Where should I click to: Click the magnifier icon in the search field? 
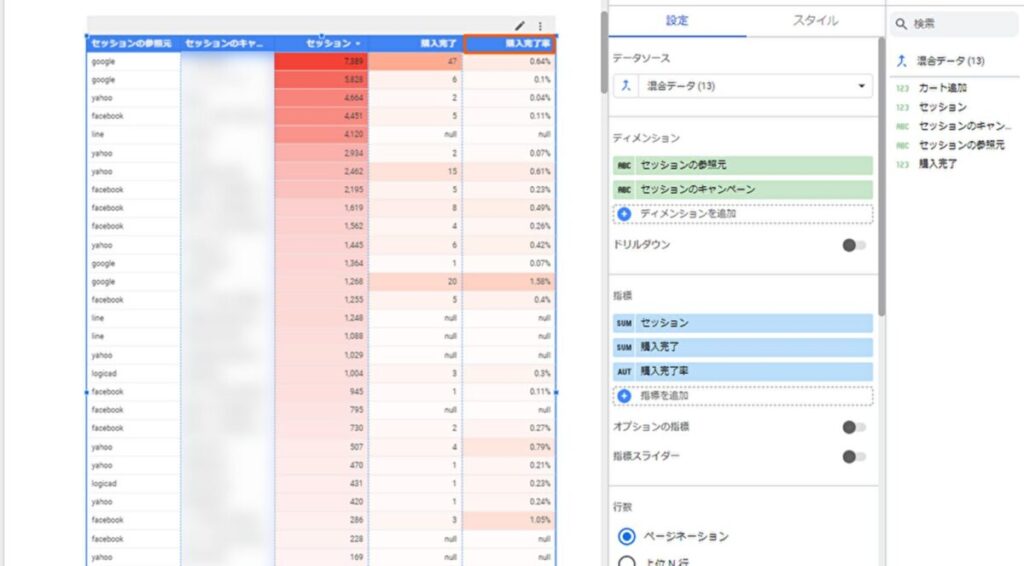(901, 24)
